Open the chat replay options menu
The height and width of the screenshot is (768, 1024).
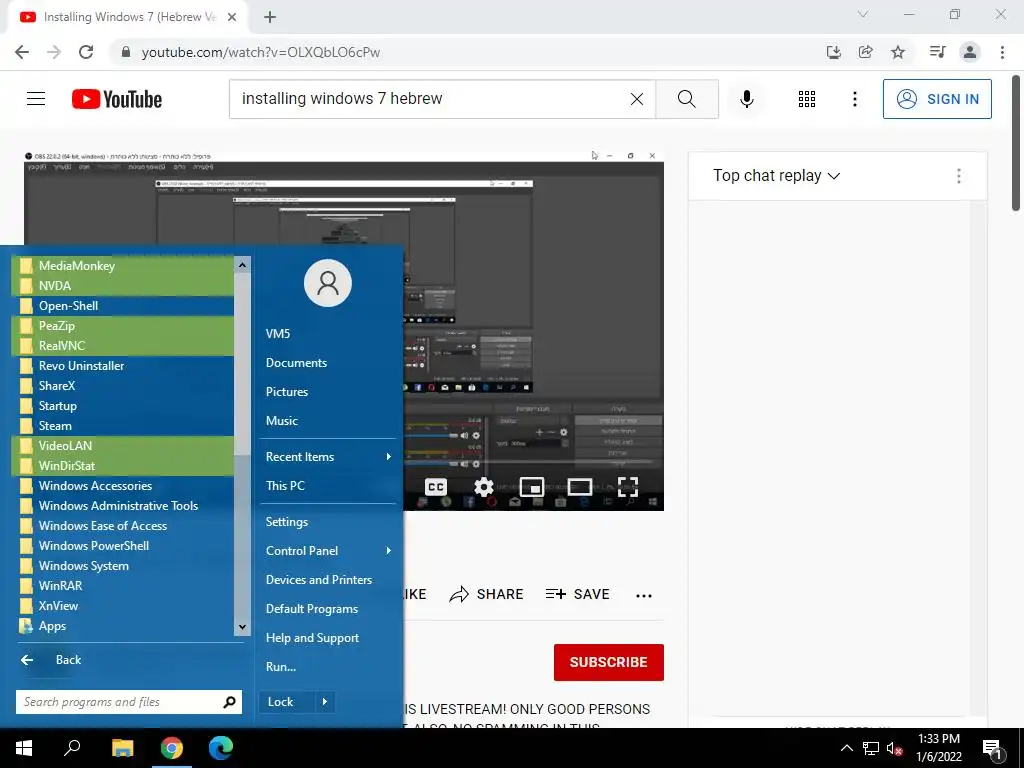tap(958, 176)
